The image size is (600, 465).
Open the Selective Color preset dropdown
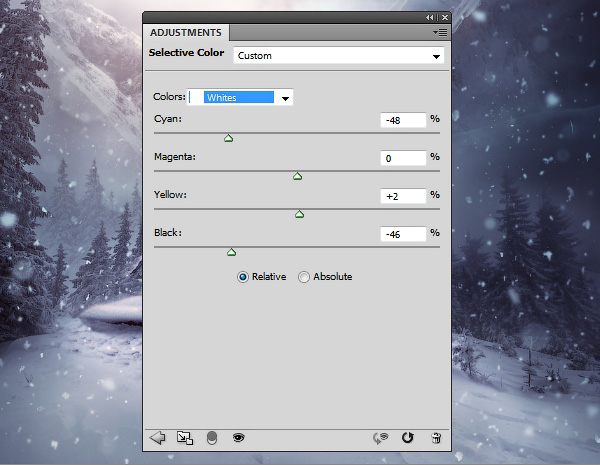[x=339, y=56]
